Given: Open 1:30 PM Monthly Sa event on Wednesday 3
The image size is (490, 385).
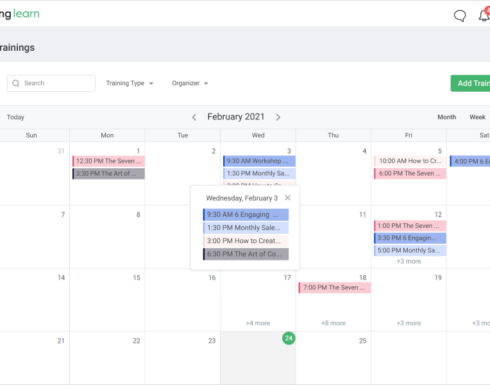Looking at the screenshot, I should pyautogui.click(x=259, y=173).
